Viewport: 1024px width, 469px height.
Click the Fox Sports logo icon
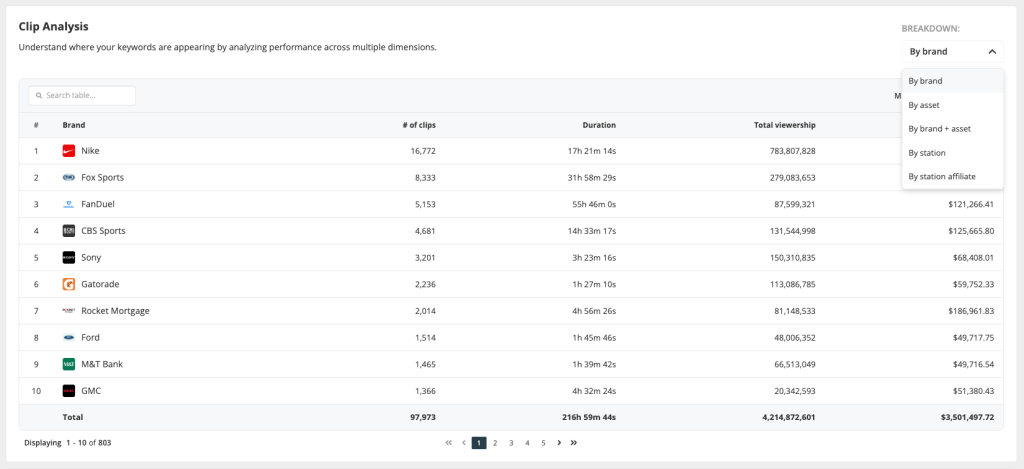(x=69, y=178)
